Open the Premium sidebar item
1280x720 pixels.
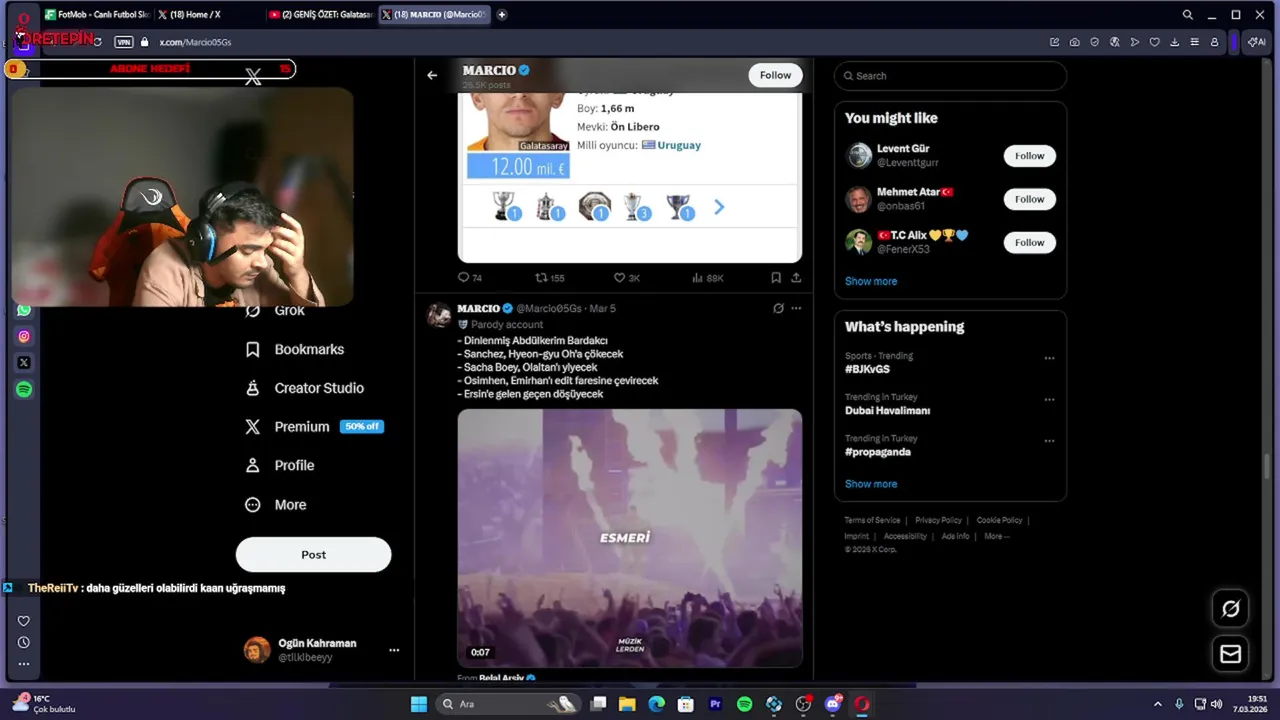[x=314, y=426]
